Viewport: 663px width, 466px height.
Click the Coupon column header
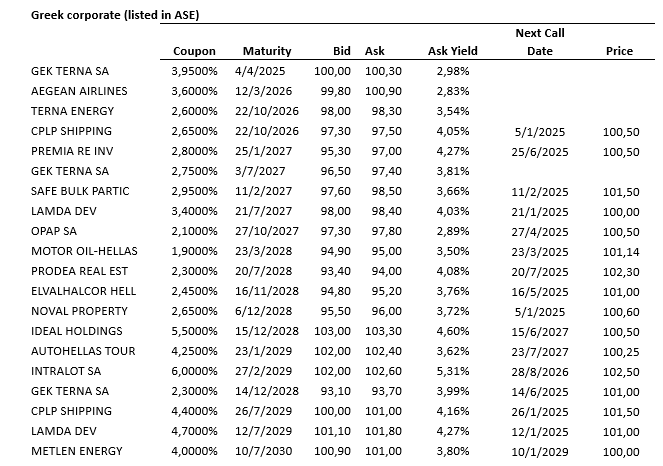194,51
